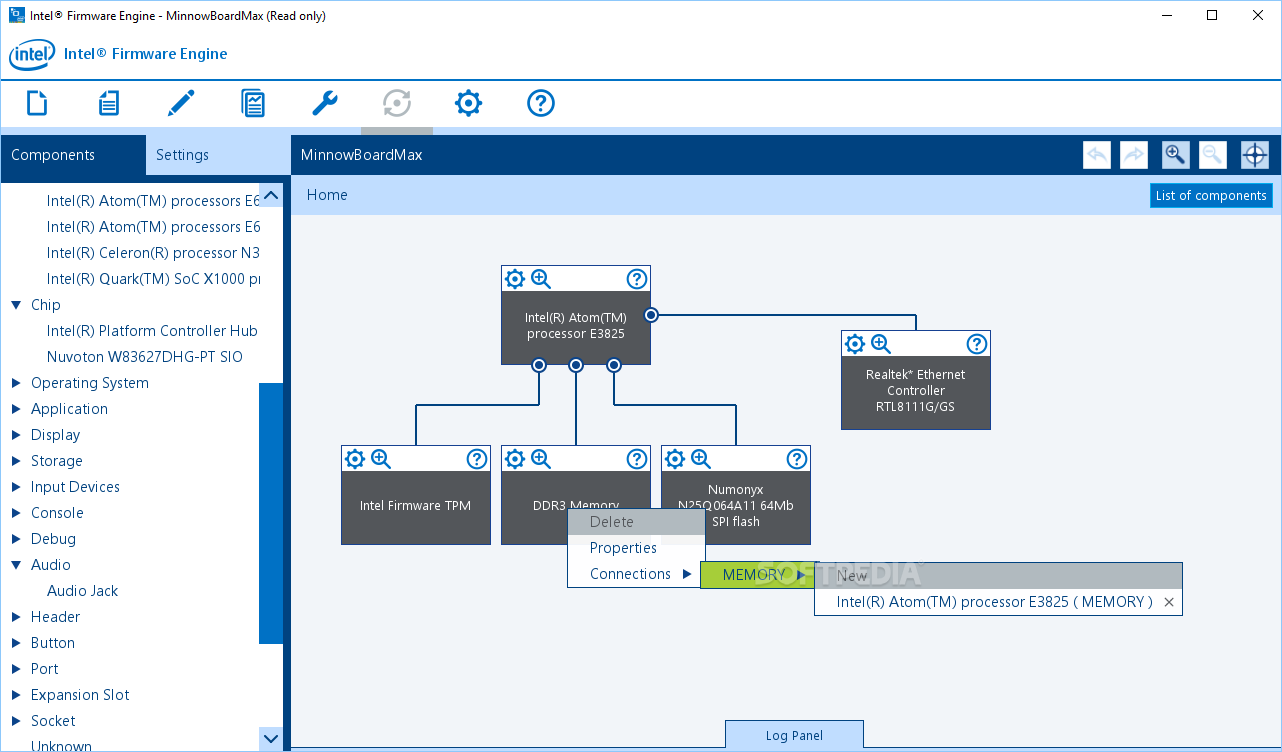Center the diagram with the crosshair icon
Viewport: 1282px width, 752px height.
click(x=1255, y=155)
